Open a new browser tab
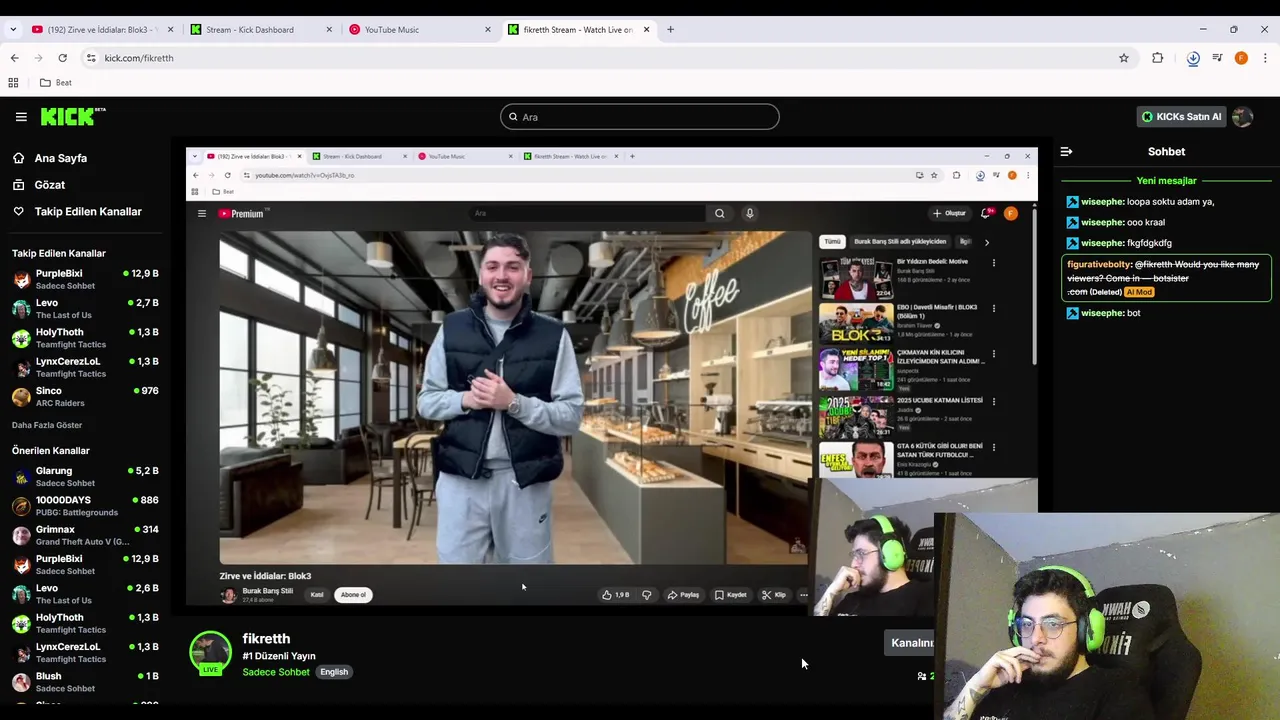 coord(670,29)
